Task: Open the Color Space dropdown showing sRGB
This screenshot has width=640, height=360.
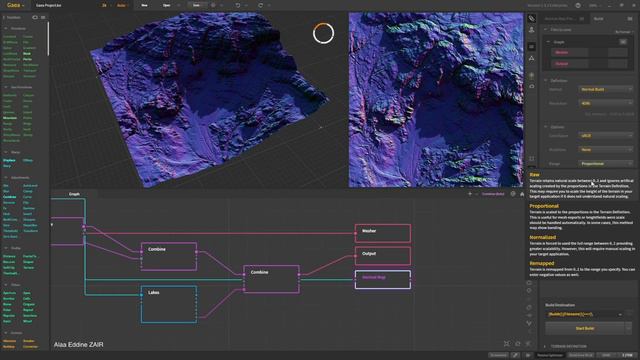Action: 606,136
